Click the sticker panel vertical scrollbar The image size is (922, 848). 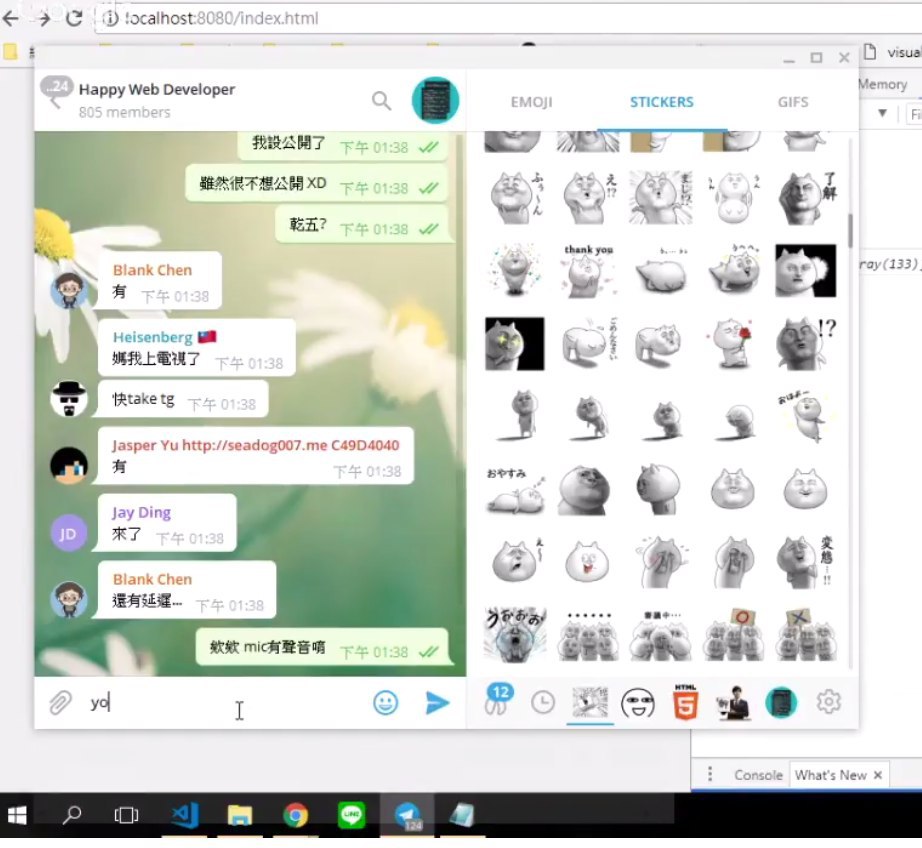850,230
